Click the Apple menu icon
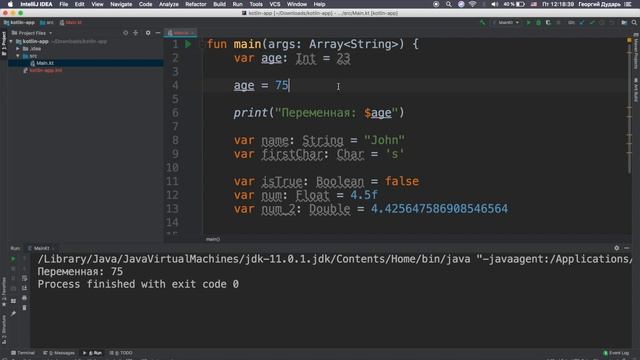Screen dimensions: 640x360 [x=10, y=4]
